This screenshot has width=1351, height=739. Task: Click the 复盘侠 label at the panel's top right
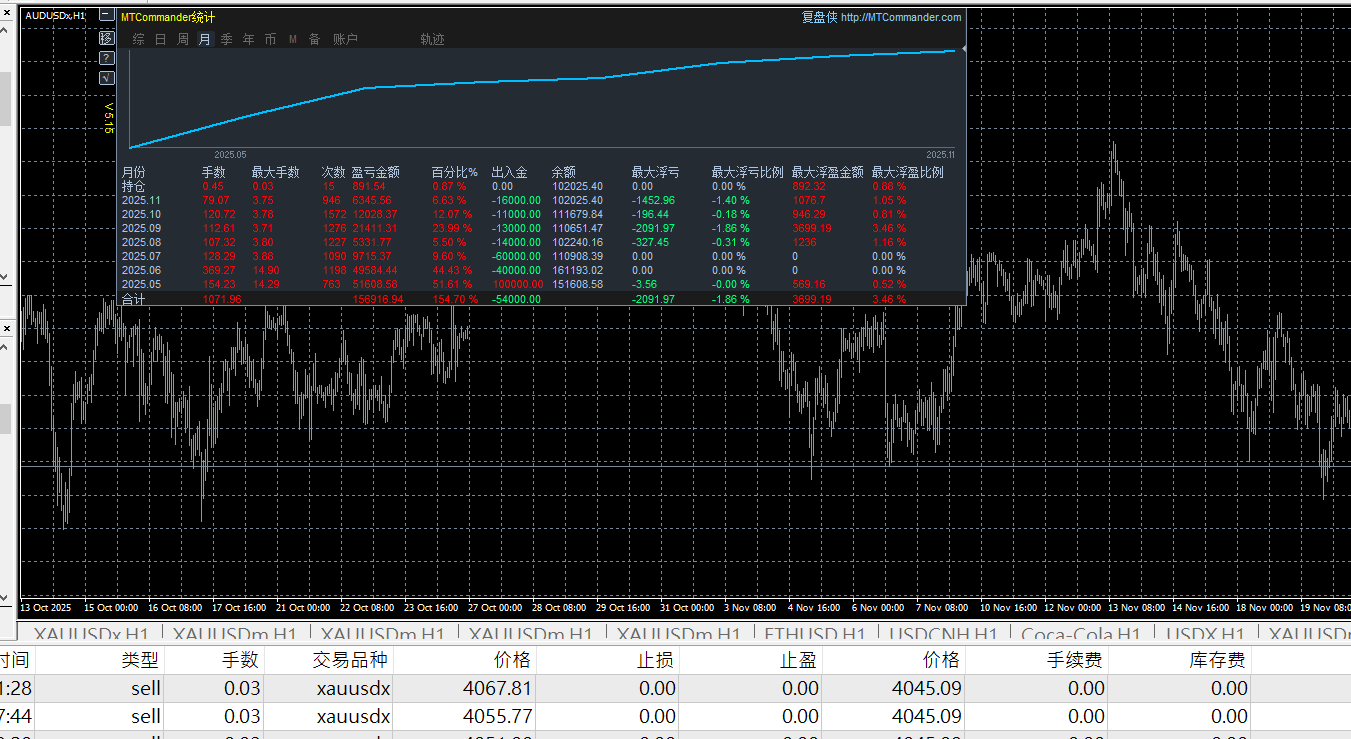pyautogui.click(x=819, y=17)
